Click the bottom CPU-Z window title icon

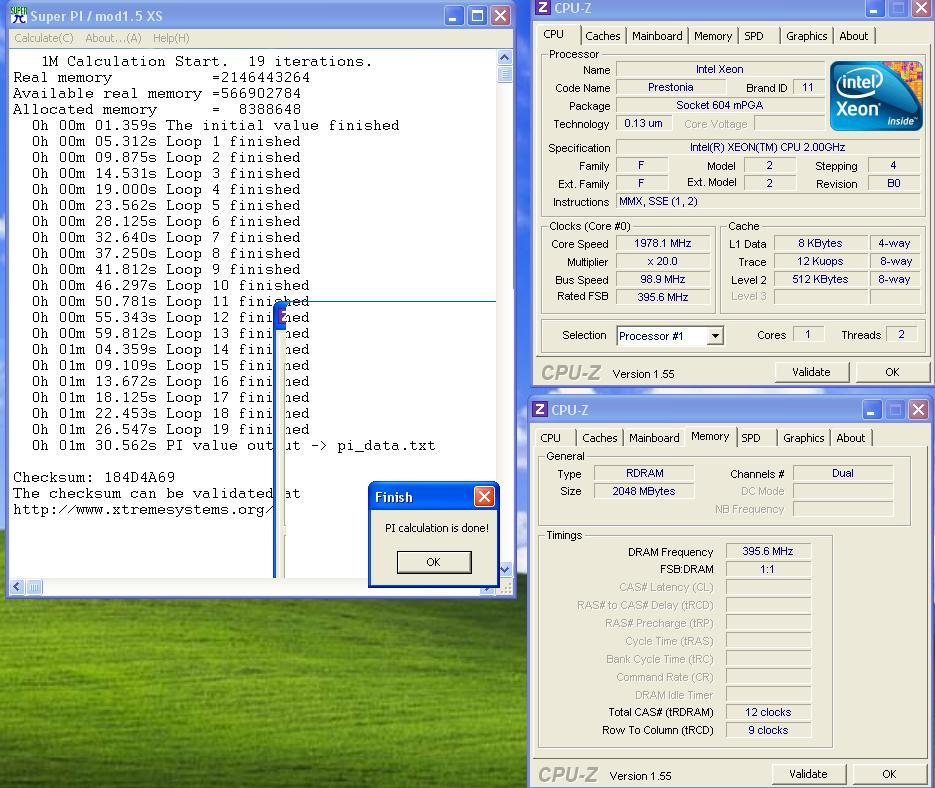540,409
